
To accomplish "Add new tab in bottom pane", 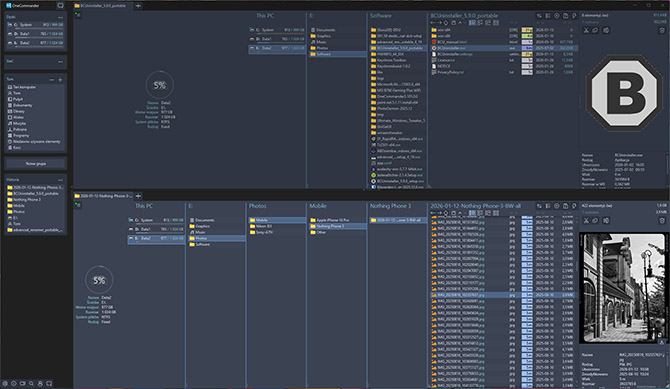I will (138, 196).
